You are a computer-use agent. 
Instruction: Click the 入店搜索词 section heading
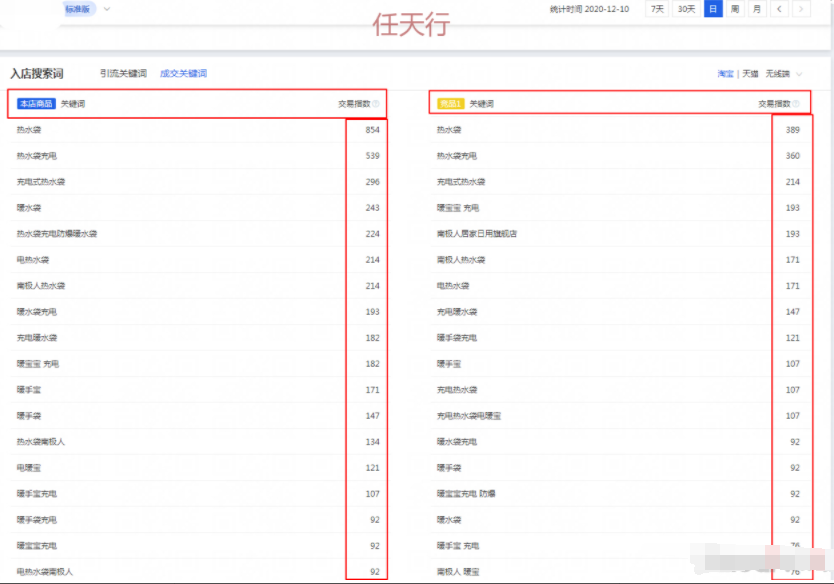(x=37, y=73)
